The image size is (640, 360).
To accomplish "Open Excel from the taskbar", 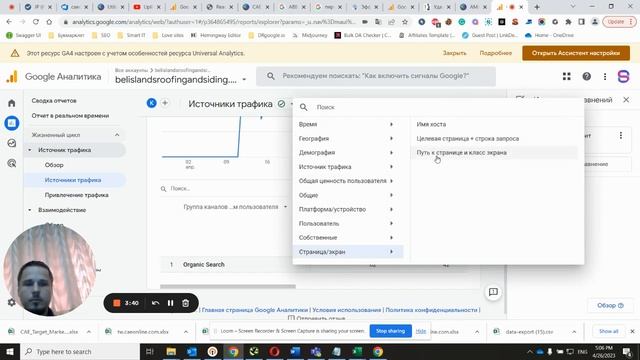I will (x=357, y=351).
